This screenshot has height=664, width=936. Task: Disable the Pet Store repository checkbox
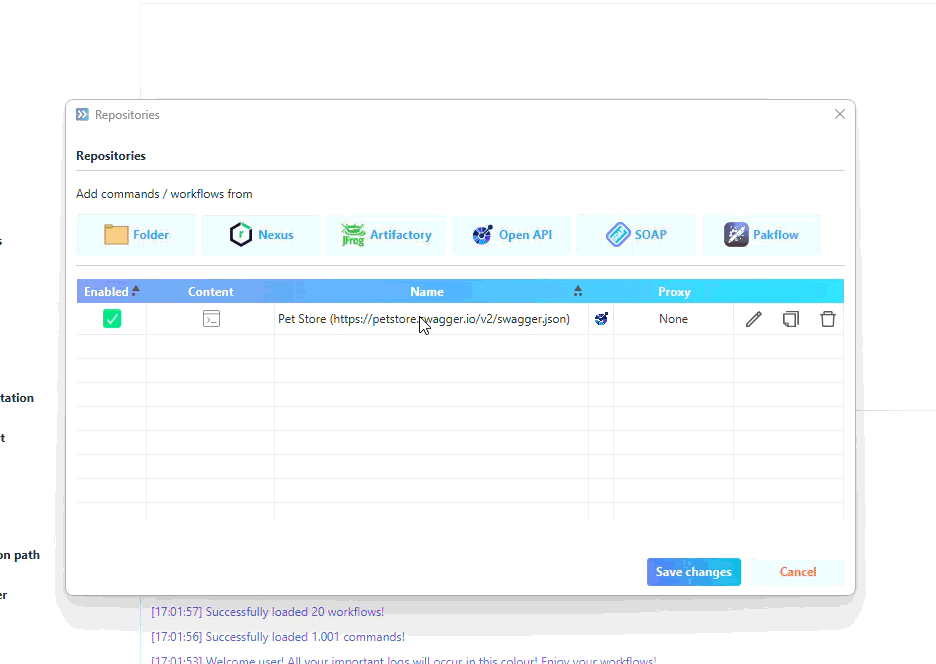[x=112, y=319]
